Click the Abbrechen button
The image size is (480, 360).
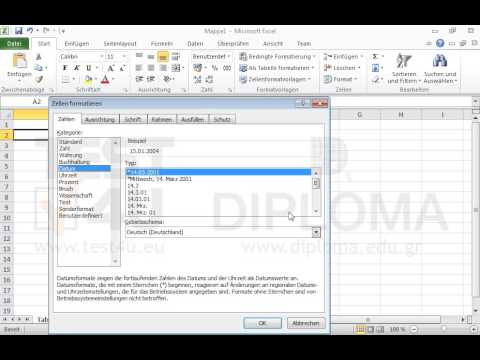(306, 323)
